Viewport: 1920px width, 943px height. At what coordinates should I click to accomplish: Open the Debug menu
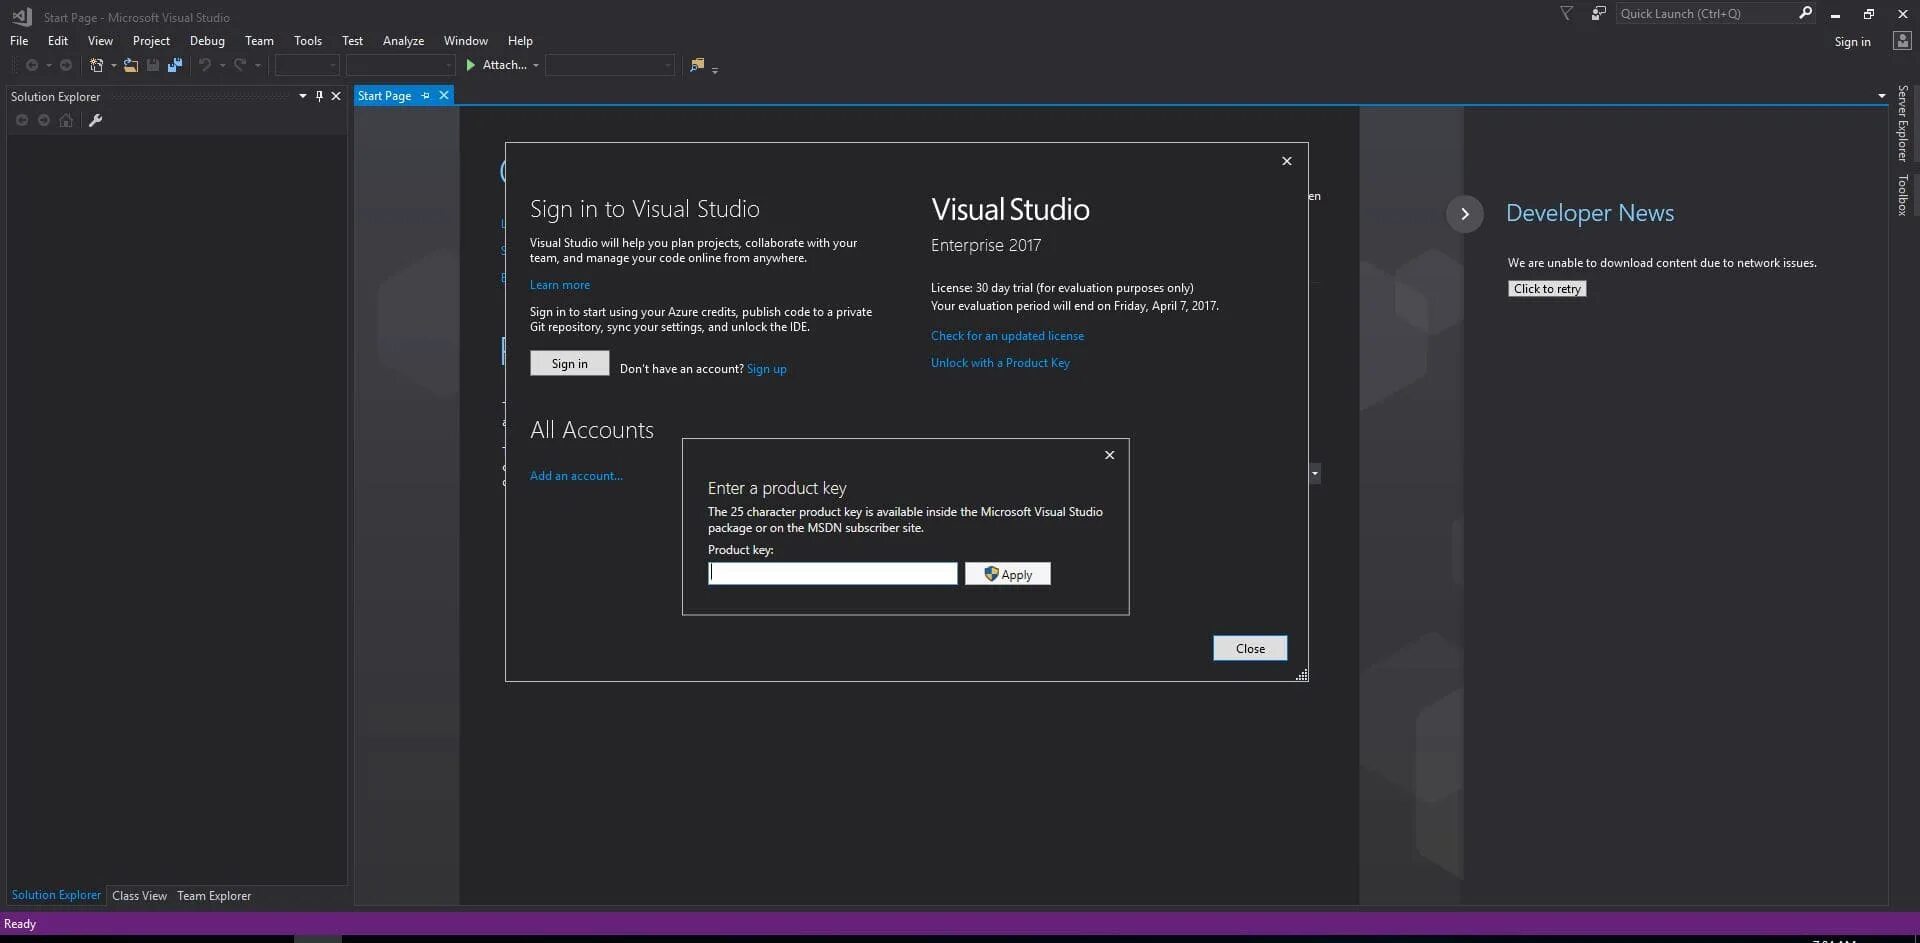tap(207, 41)
